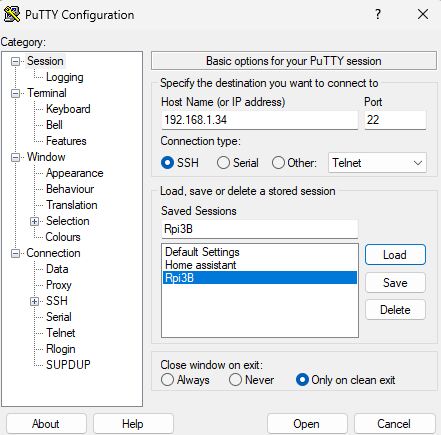Open the Telnet category in tree
This screenshot has height=435, width=441.
click(x=61, y=333)
